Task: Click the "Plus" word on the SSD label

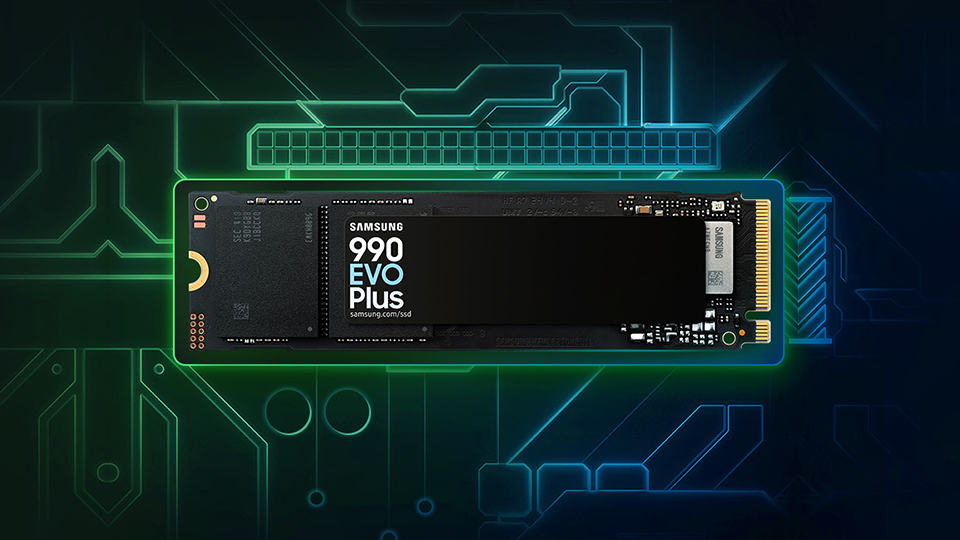Action: pyautogui.click(x=376, y=298)
